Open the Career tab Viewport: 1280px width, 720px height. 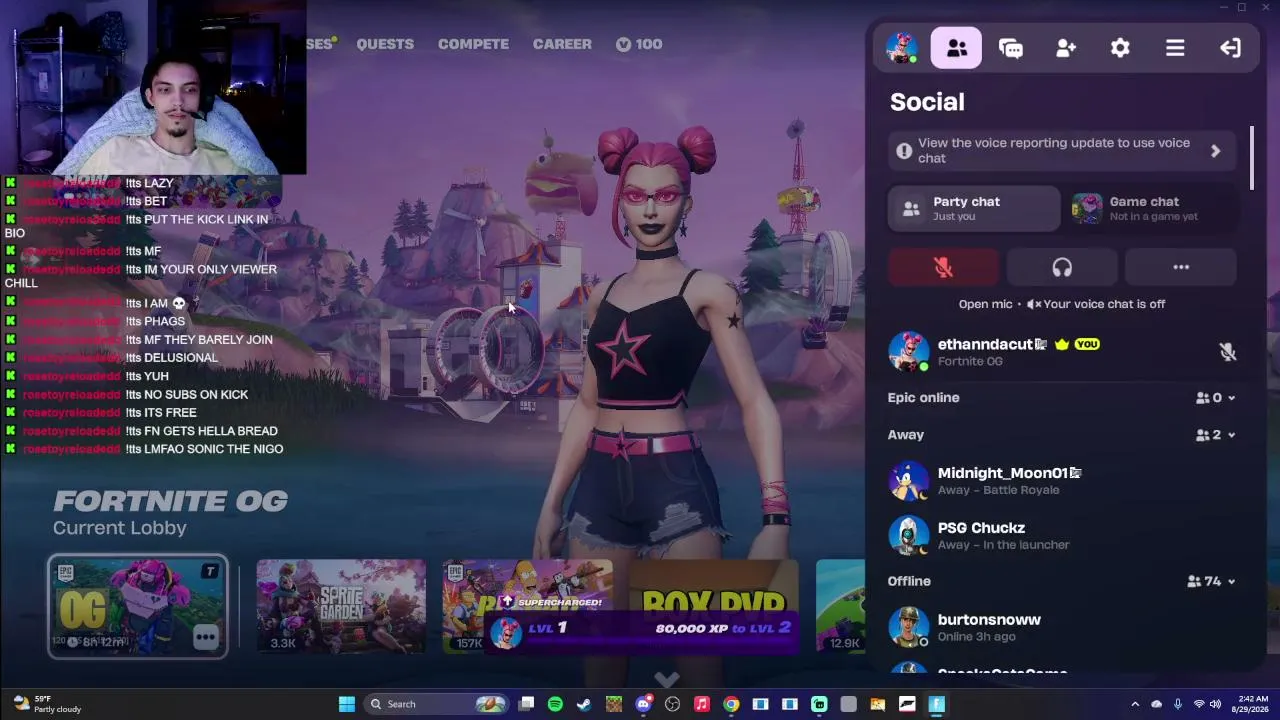pos(562,44)
